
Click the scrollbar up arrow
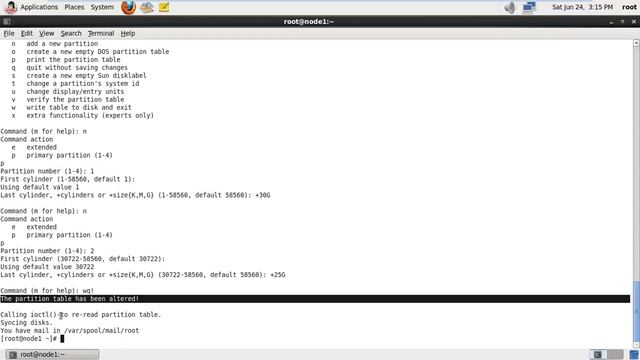click(636, 43)
